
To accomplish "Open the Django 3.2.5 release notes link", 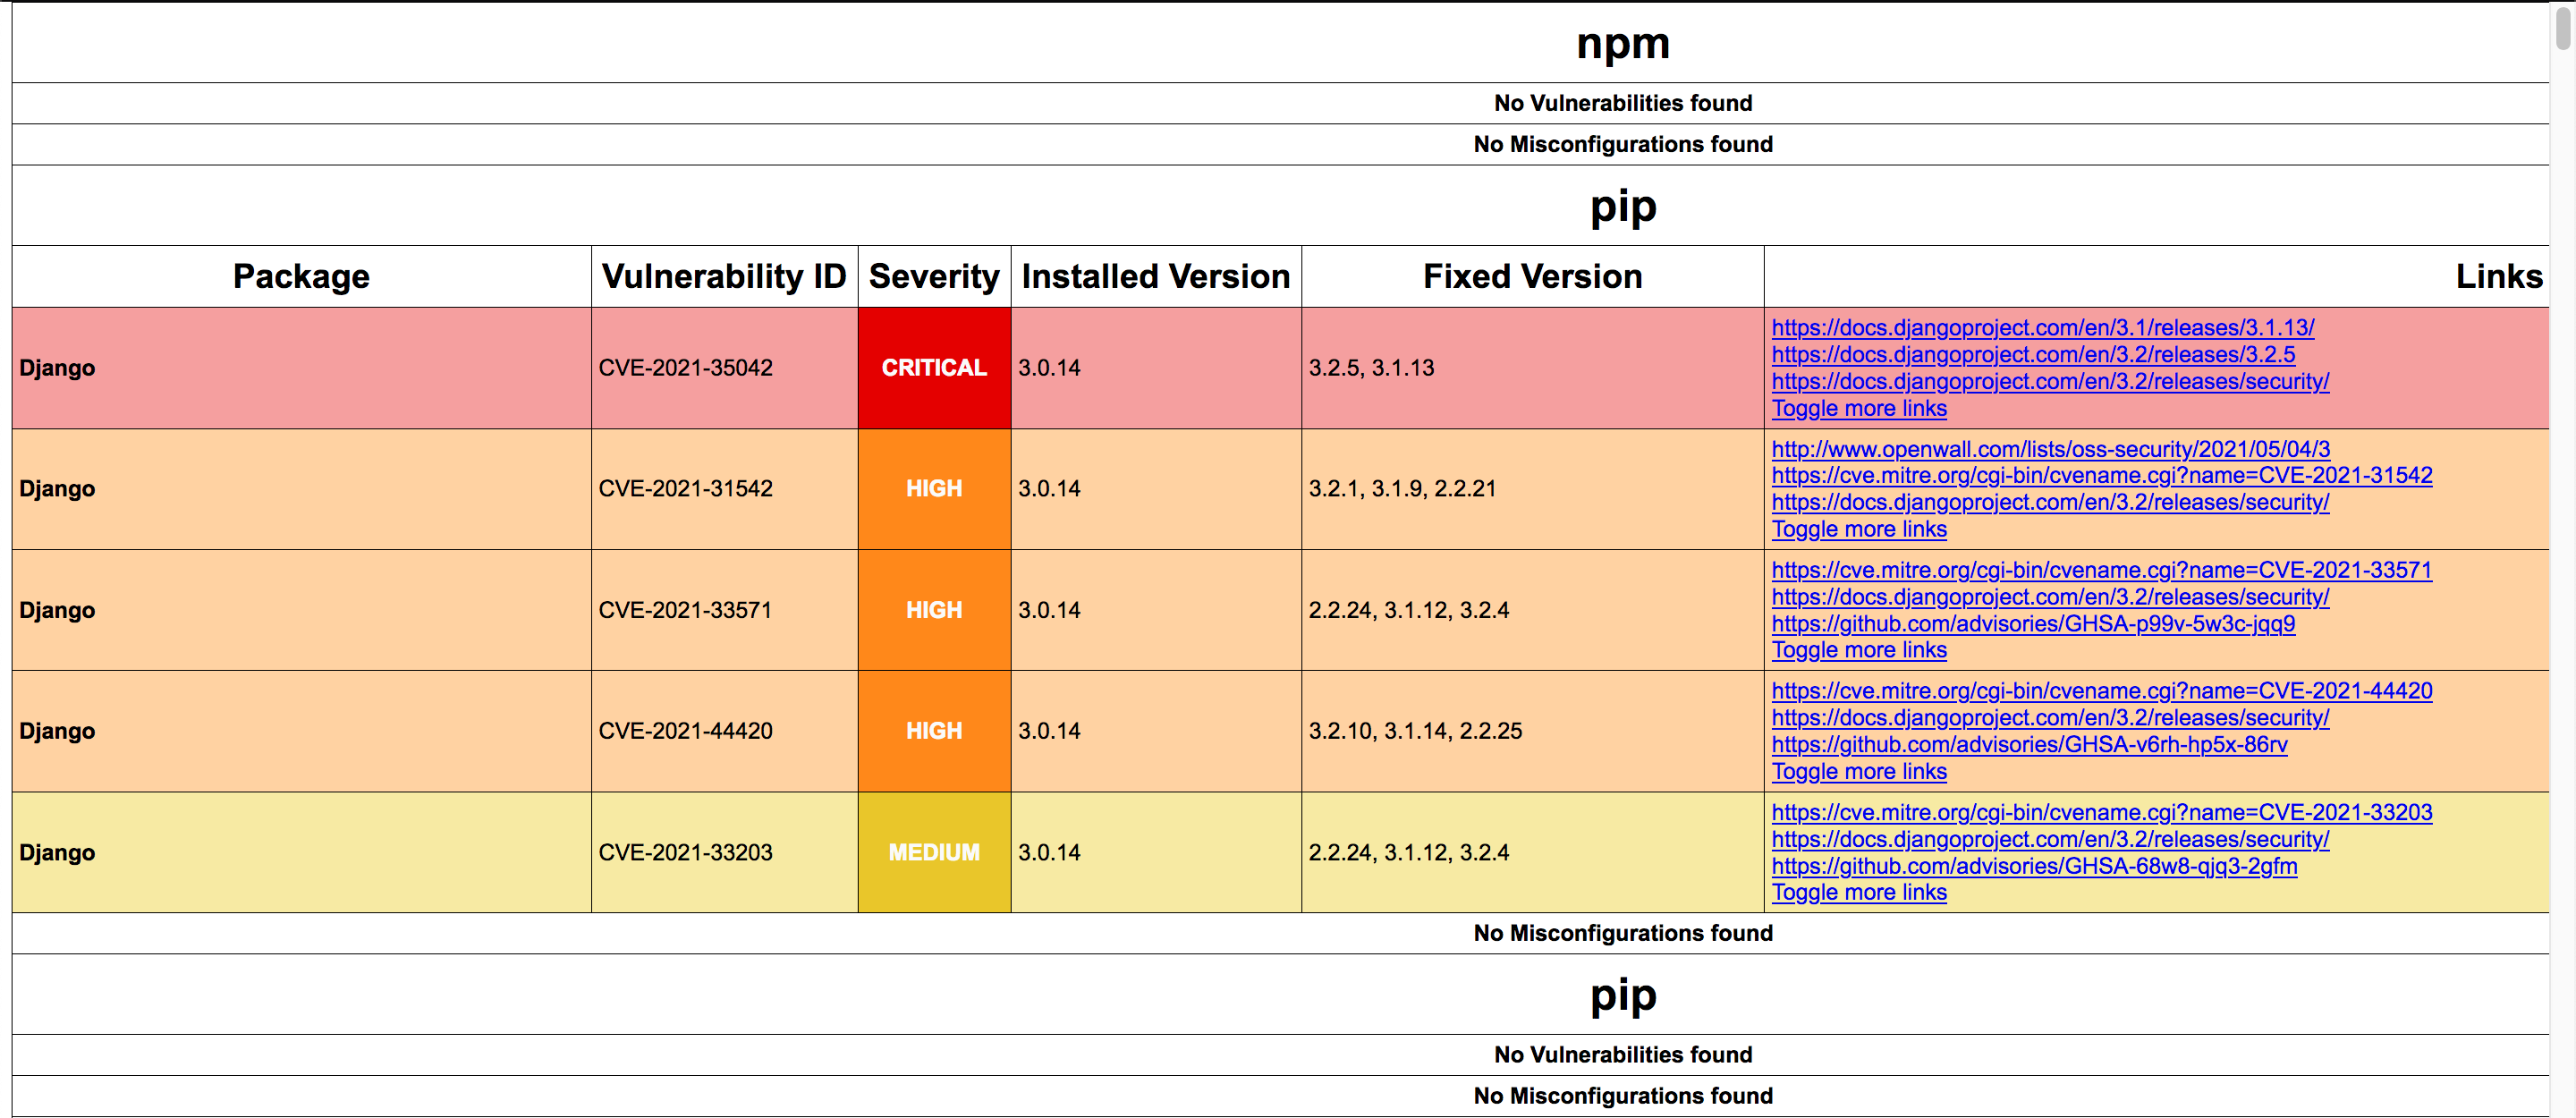I will (2030, 355).
